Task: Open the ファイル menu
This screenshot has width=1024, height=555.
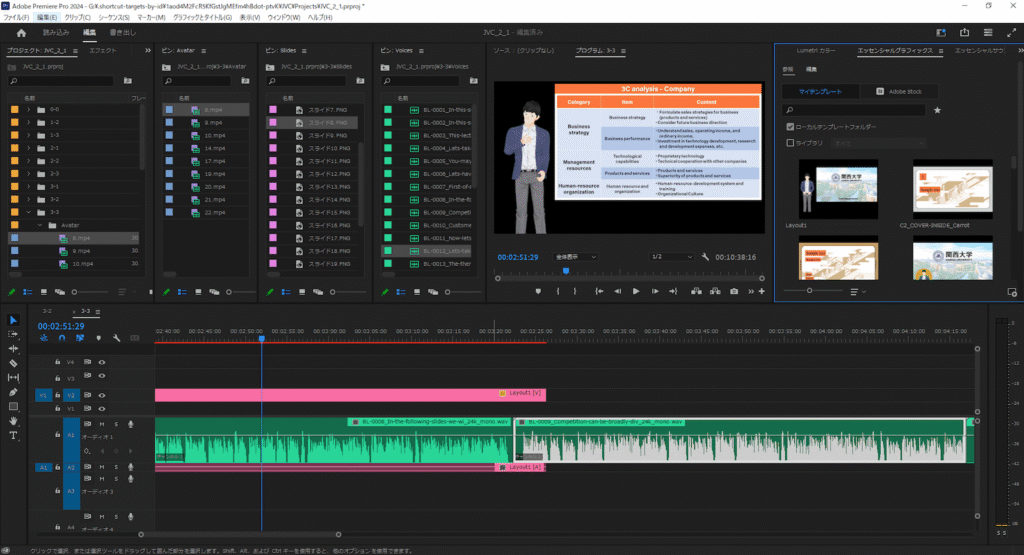Action: [x=16, y=18]
